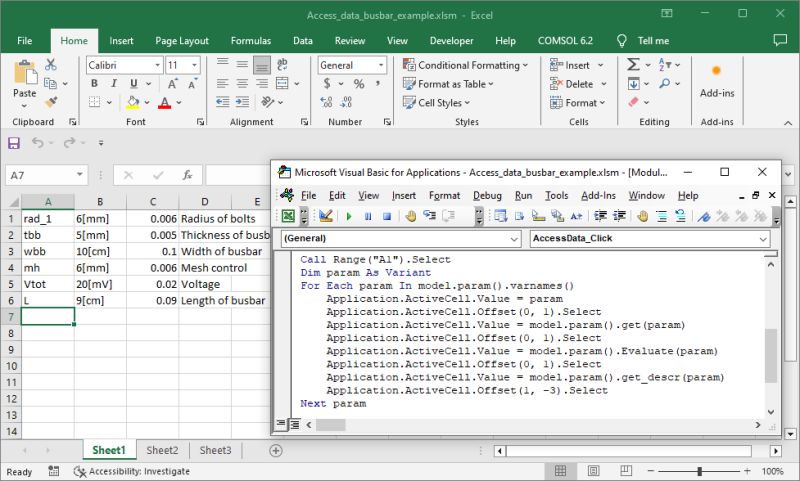Toggle Bottom Align button
Screen dimensions: 800x481
tap(262, 65)
